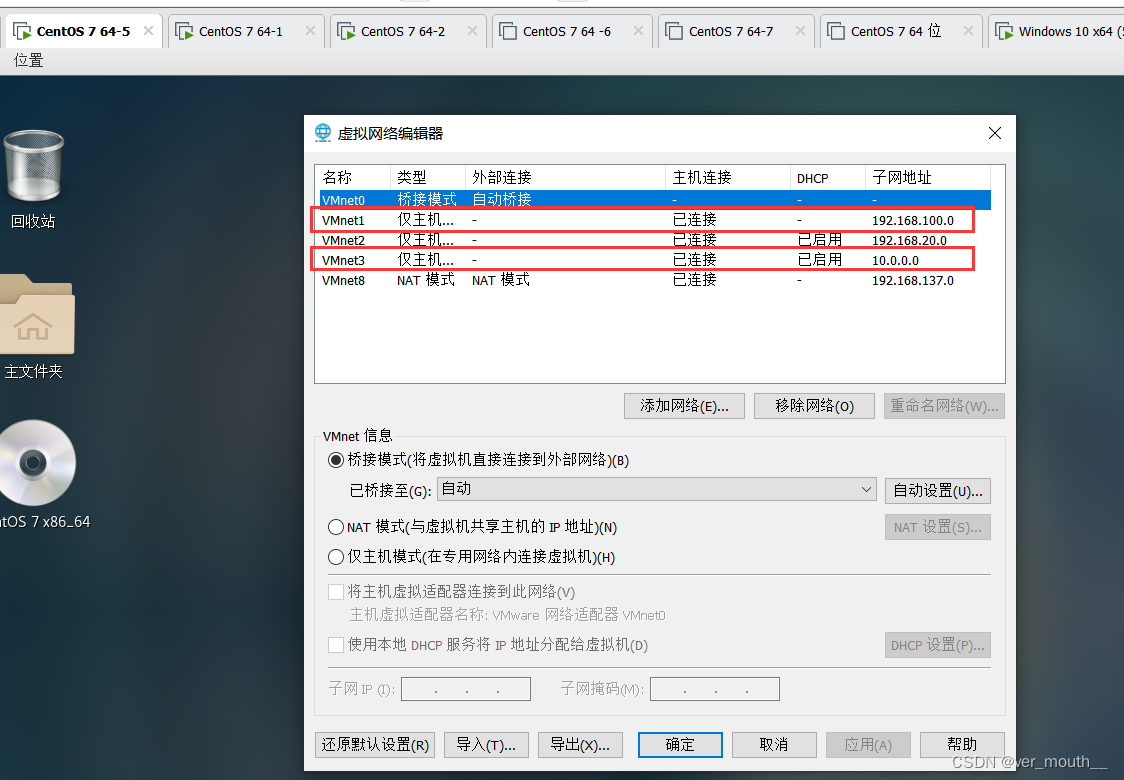
Task: Confirm with the 确定 button
Action: [x=680, y=745]
